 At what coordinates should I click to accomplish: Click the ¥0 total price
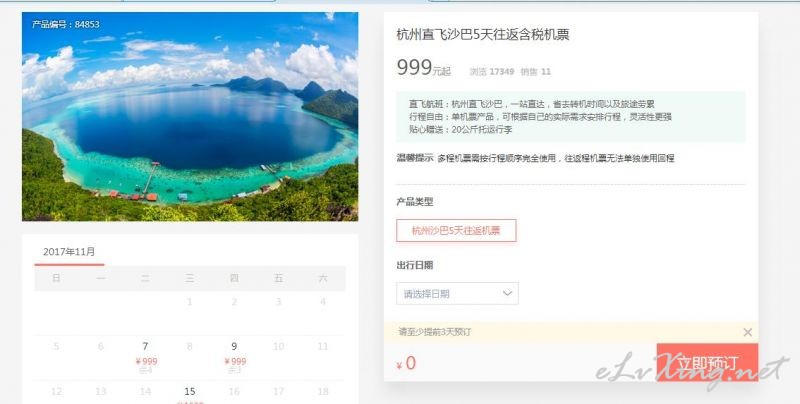(x=407, y=363)
